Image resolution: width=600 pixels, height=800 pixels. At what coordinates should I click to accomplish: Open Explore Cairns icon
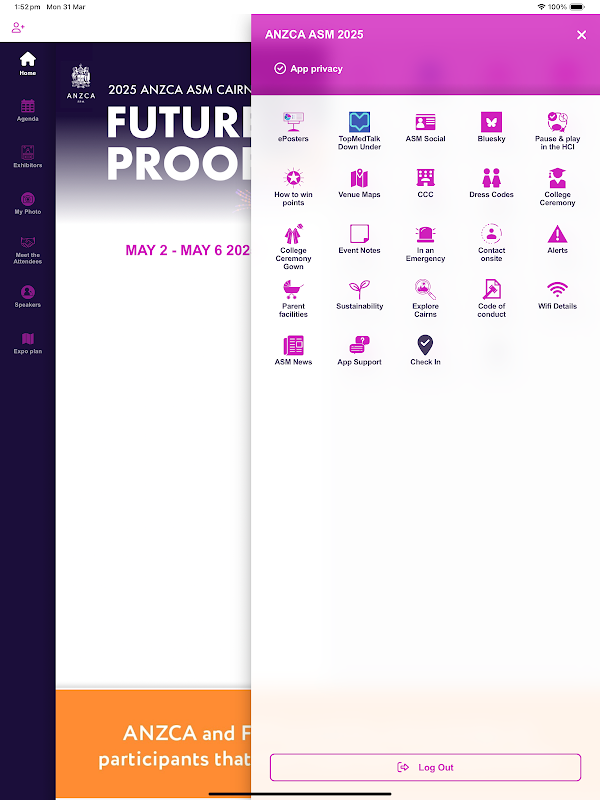click(x=425, y=289)
